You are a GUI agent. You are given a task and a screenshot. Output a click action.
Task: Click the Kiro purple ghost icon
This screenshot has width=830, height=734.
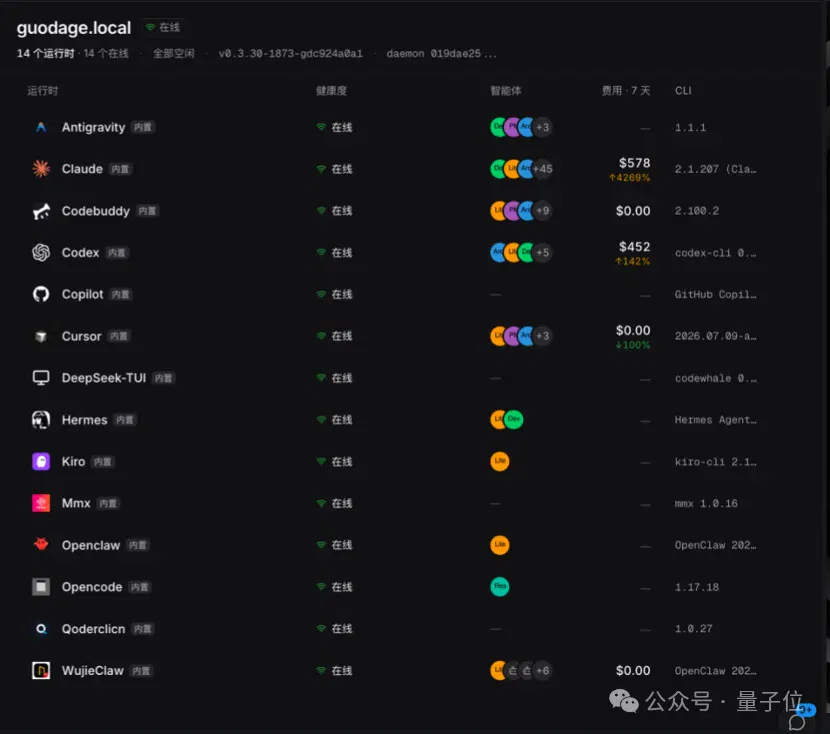point(41,461)
